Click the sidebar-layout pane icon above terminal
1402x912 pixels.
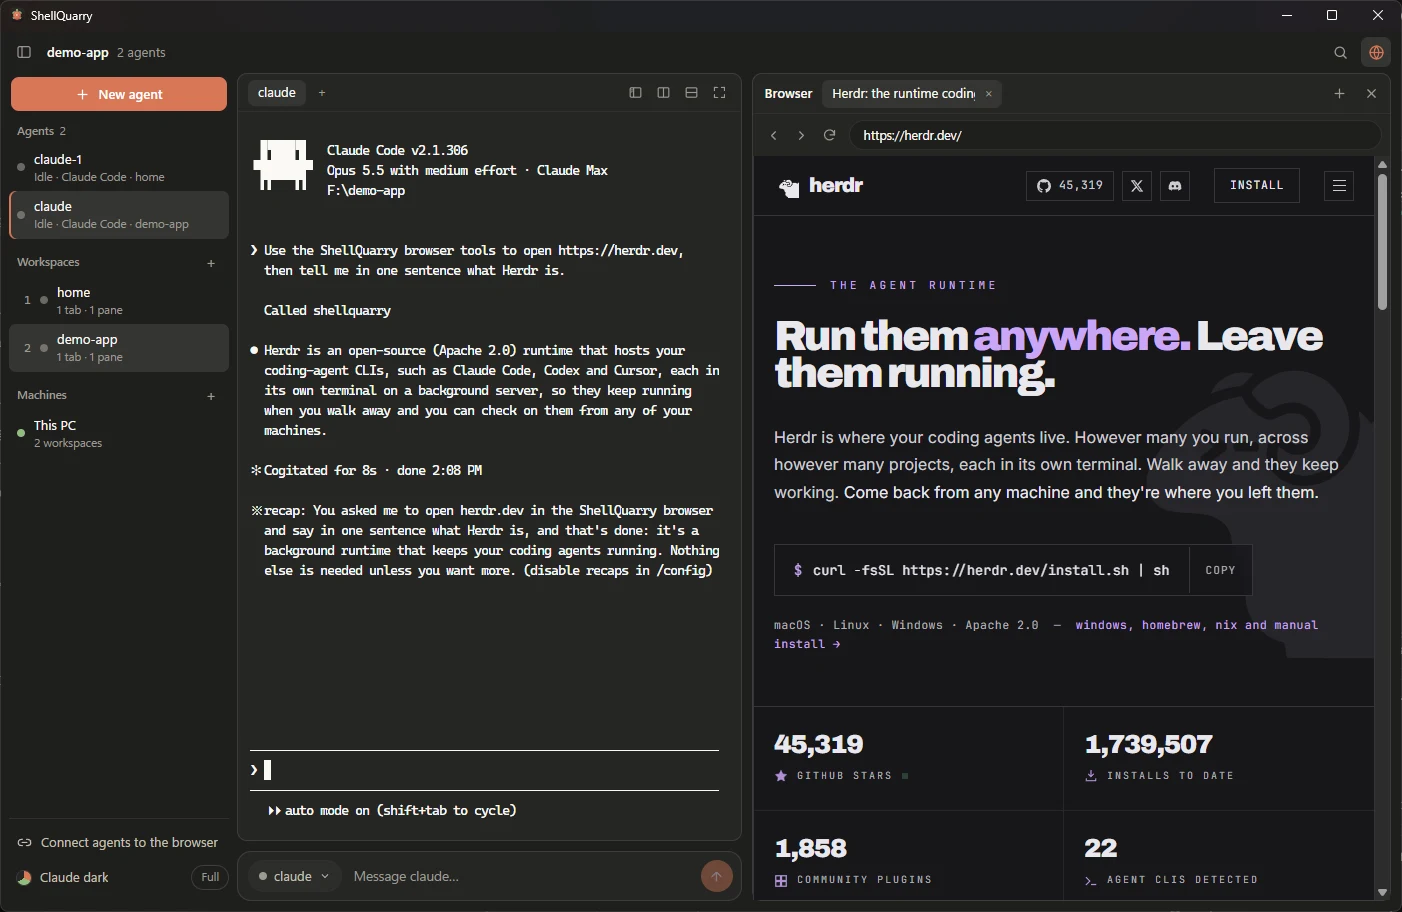pos(635,93)
